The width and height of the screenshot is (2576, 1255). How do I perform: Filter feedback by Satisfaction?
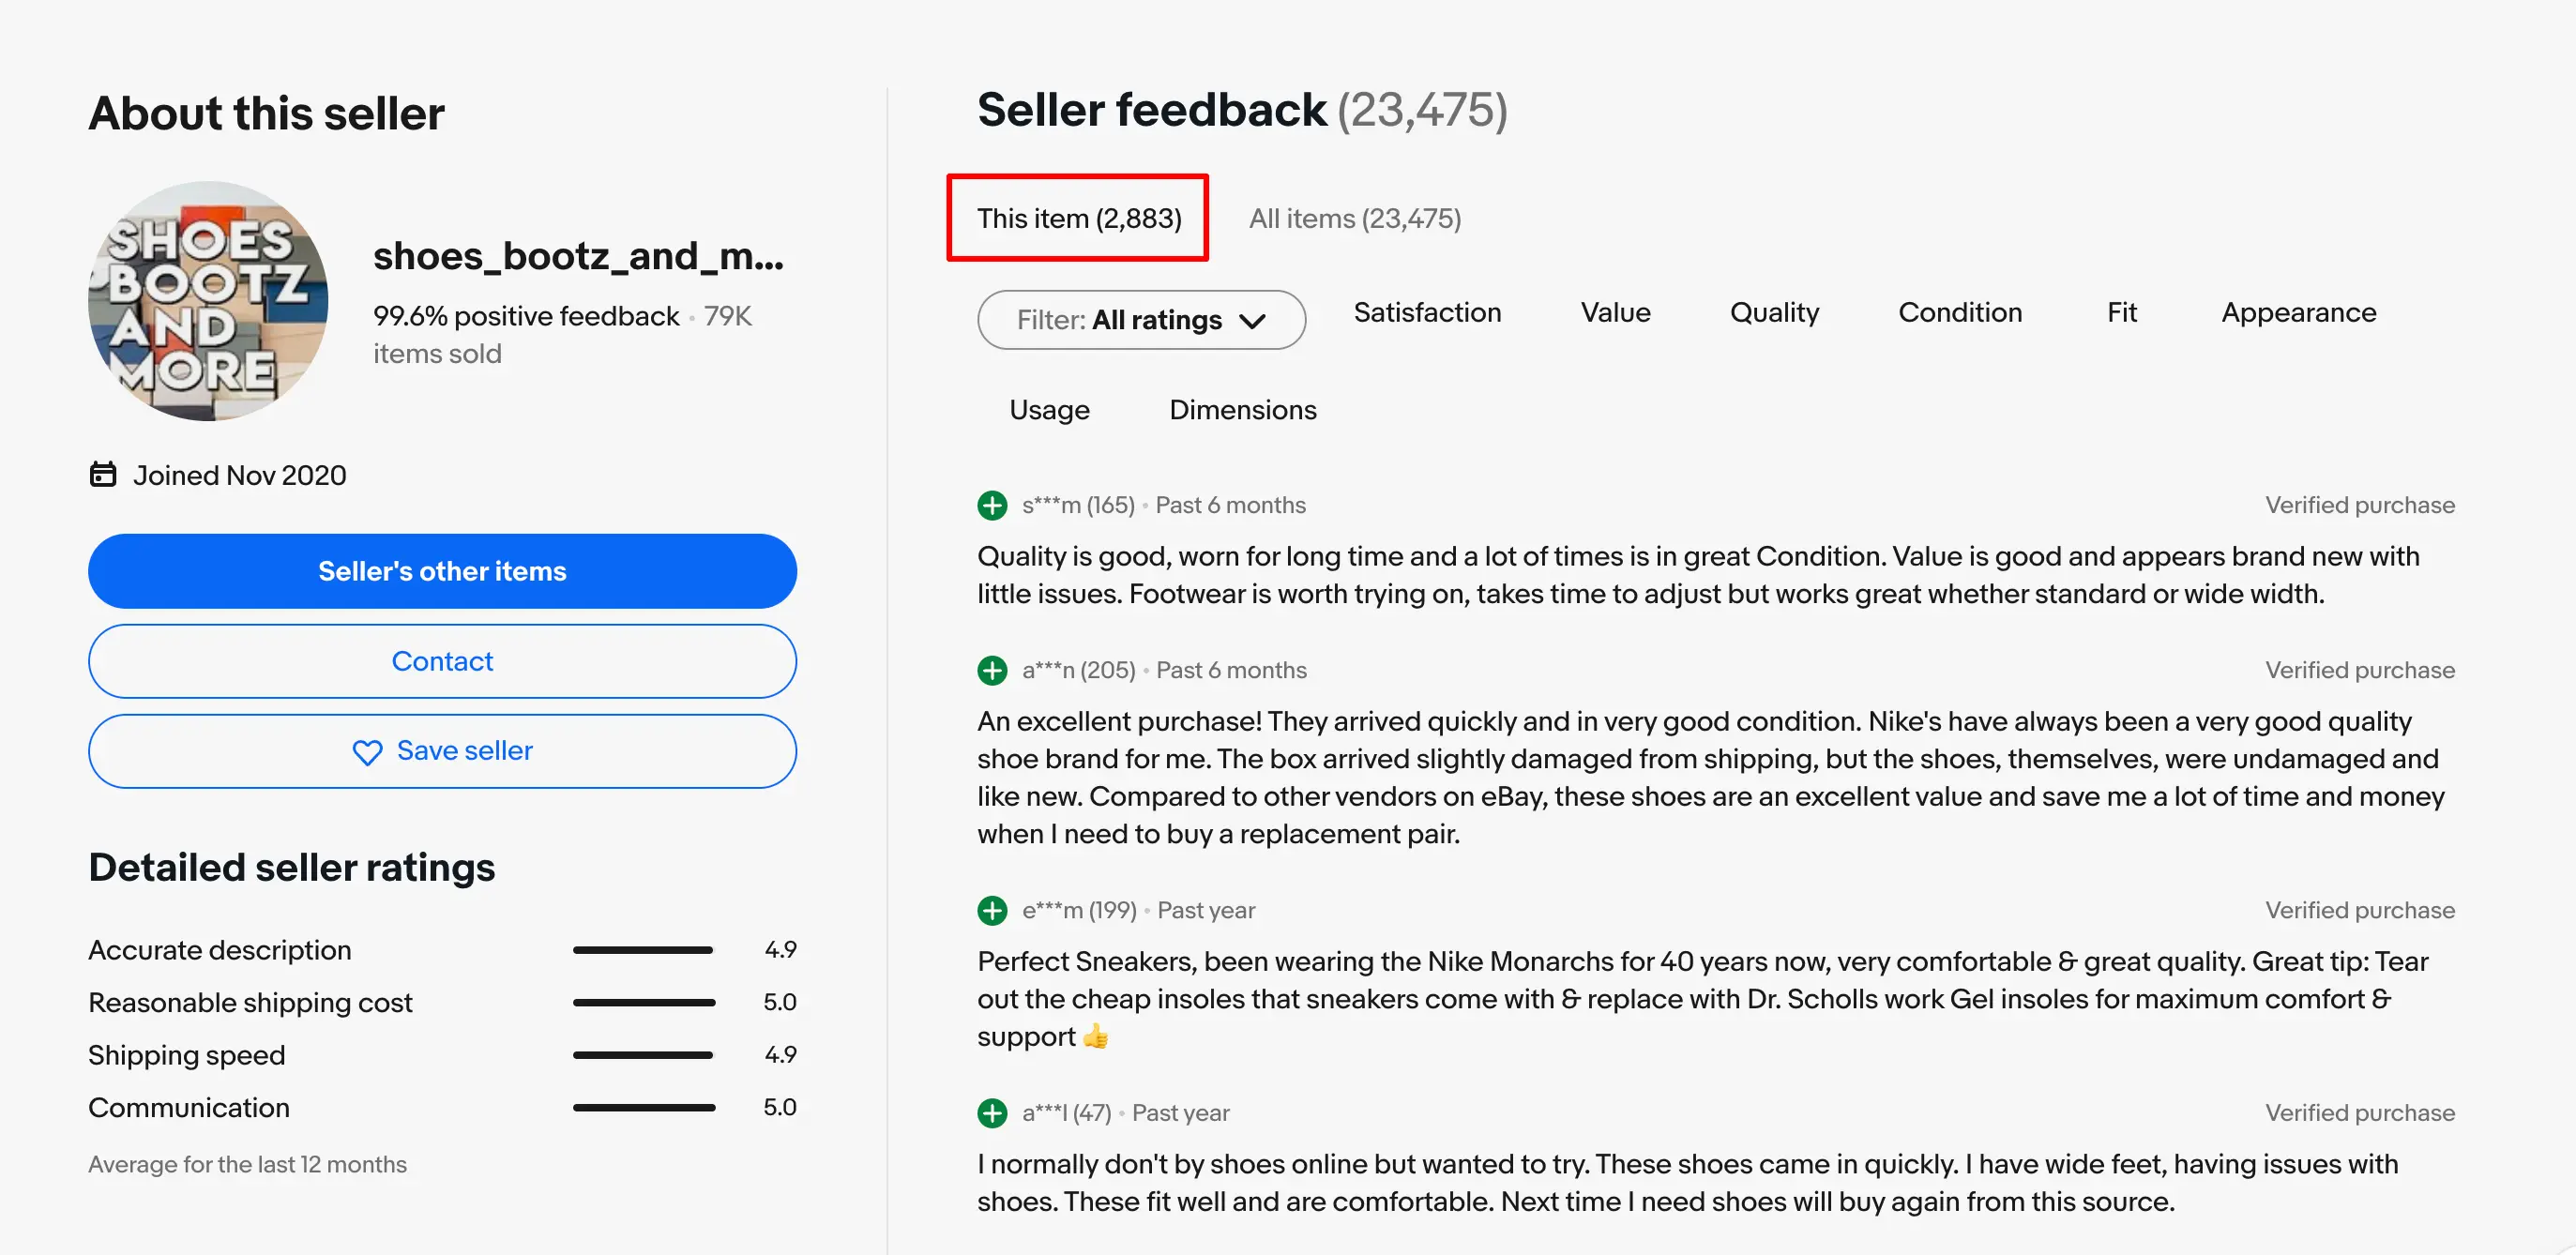coord(1427,313)
